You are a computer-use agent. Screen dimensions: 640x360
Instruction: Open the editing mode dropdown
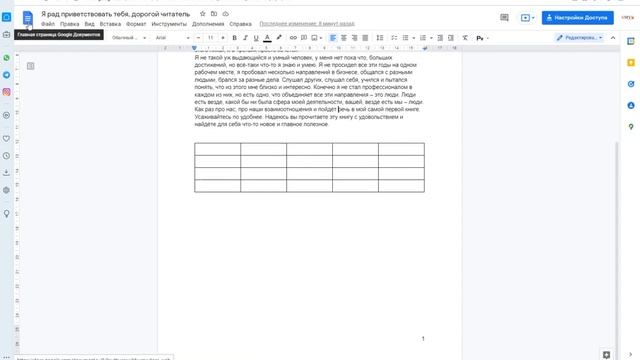579,38
